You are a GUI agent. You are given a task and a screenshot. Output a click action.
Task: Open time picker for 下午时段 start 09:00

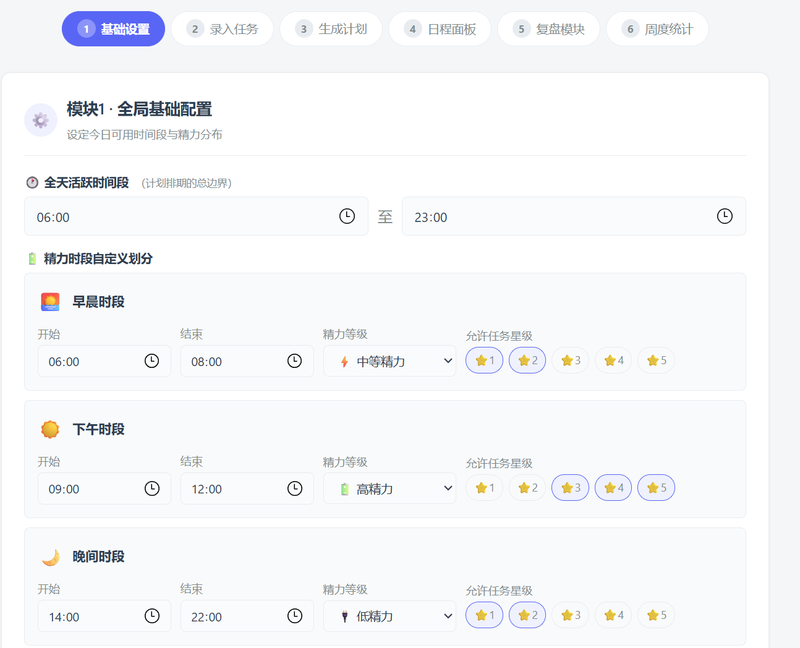click(152, 489)
